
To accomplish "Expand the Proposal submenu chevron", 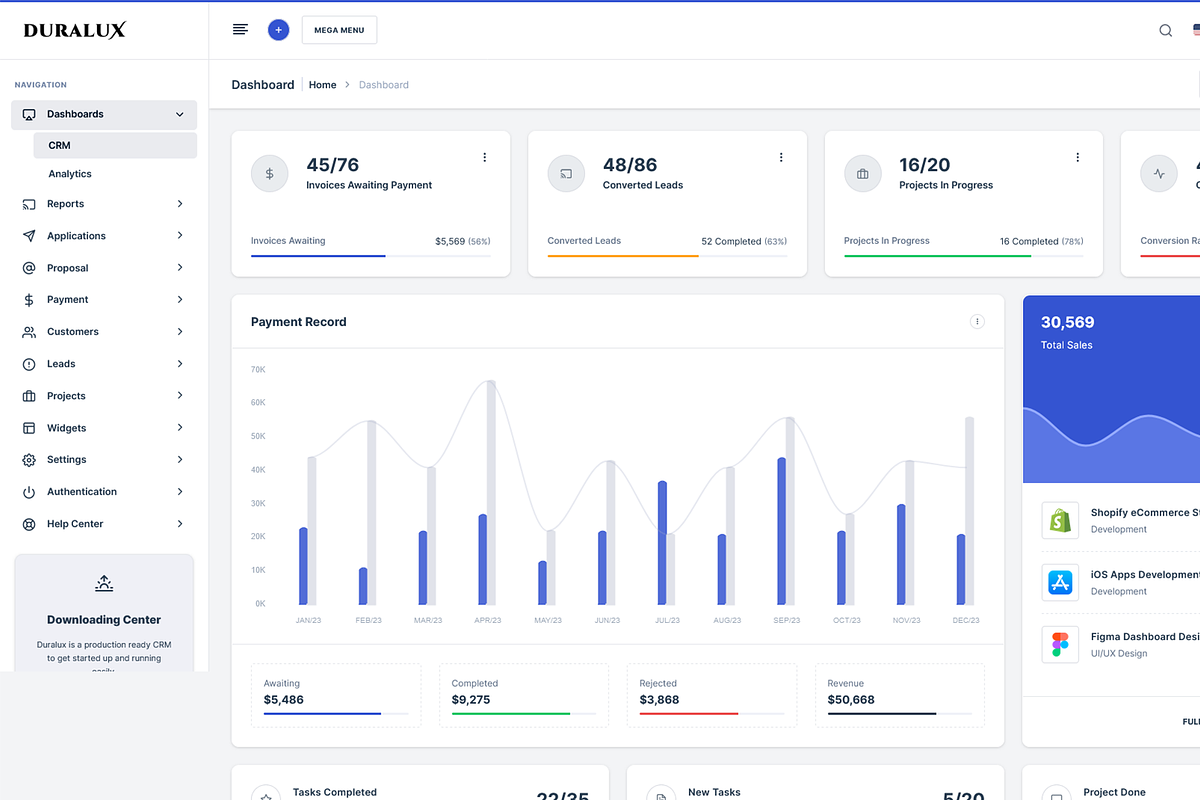I will (180, 268).
